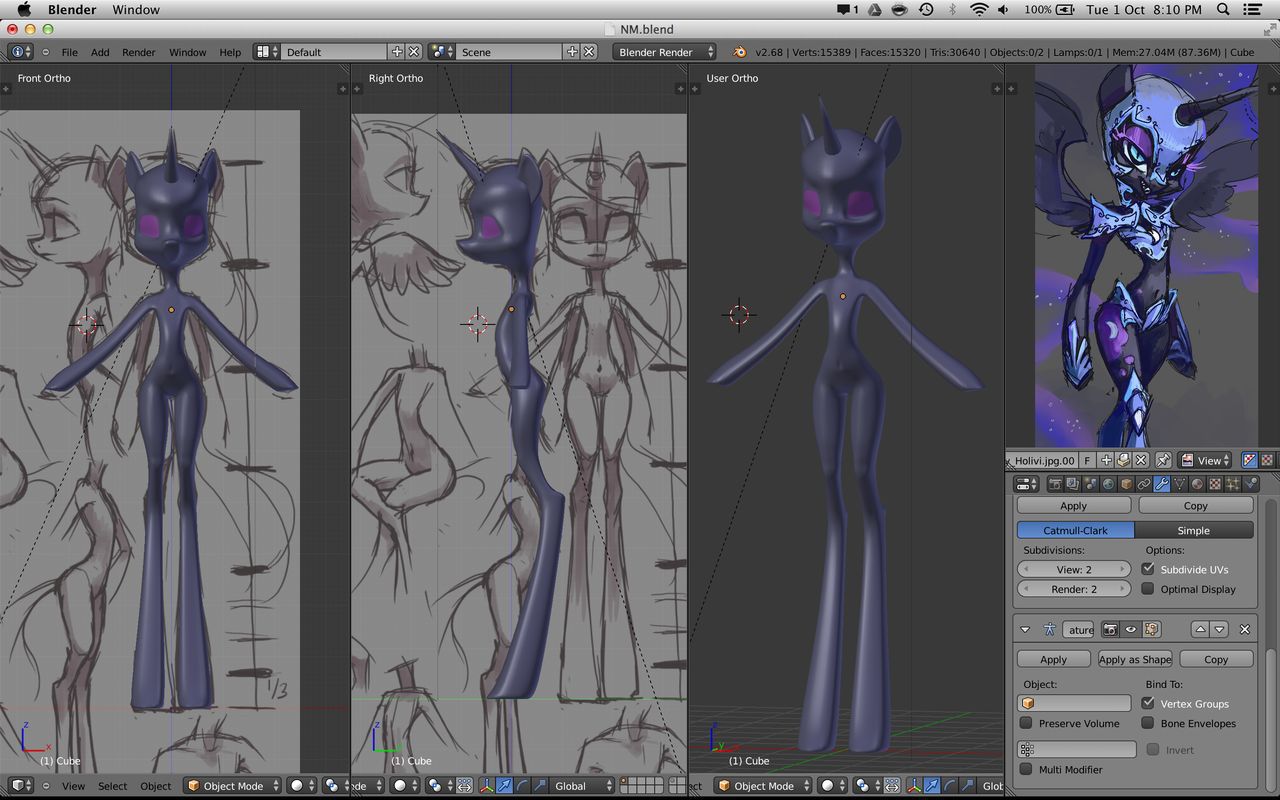Uncheck the Subdivide UVs option

[x=1148, y=569]
